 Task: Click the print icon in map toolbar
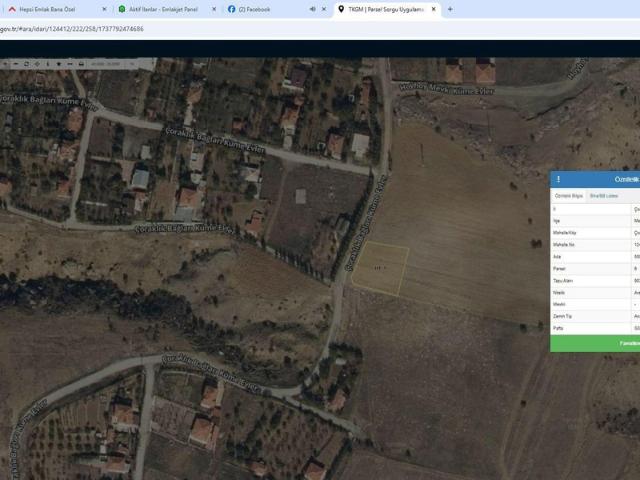pyautogui.click(x=81, y=64)
